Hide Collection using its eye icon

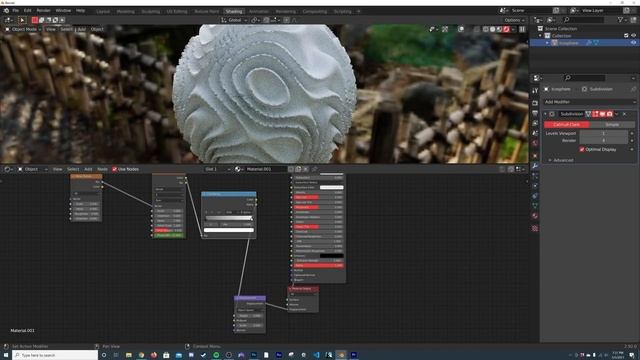(x=633, y=36)
